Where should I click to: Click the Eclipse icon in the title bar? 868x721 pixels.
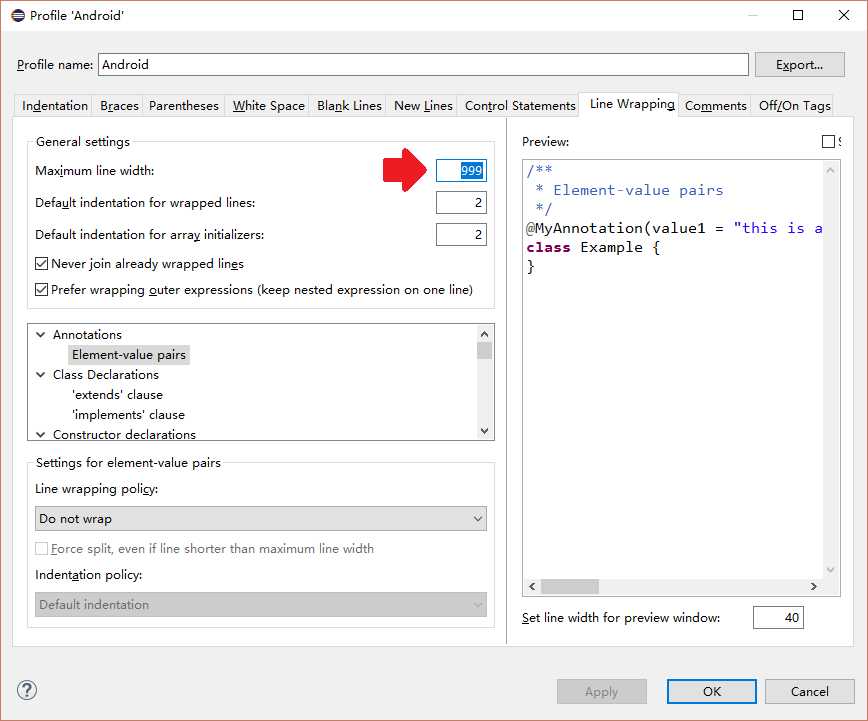(18, 16)
